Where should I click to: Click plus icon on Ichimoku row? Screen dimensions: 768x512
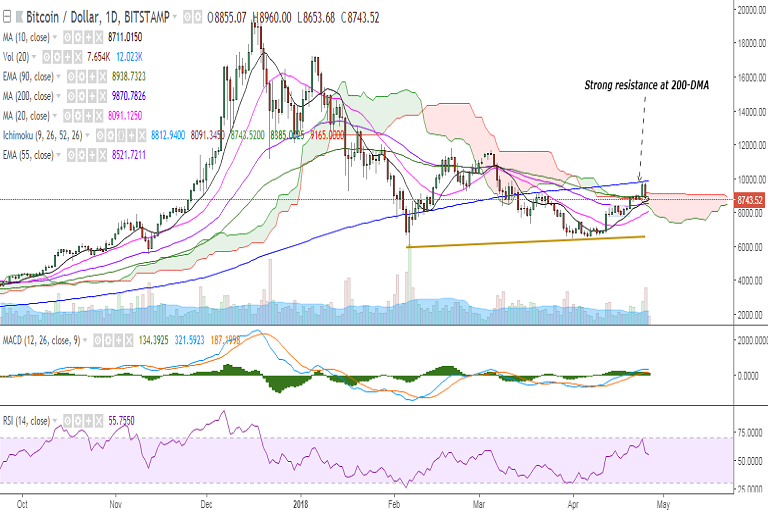tap(132, 135)
